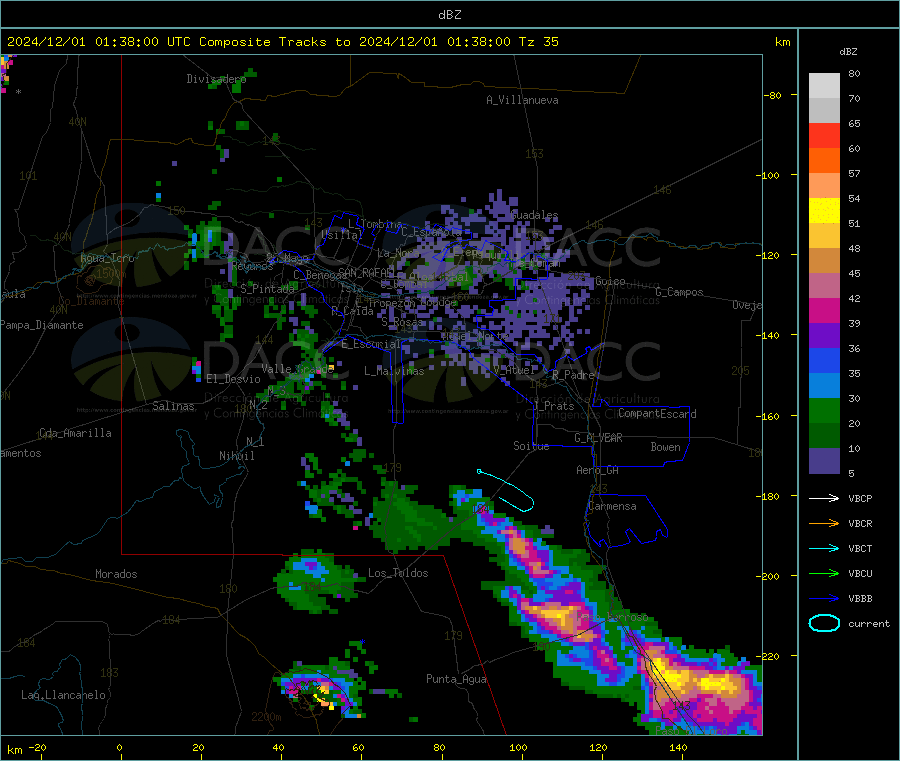This screenshot has height=761, width=900.
Task: Click the Goico map label
Action: [610, 281]
